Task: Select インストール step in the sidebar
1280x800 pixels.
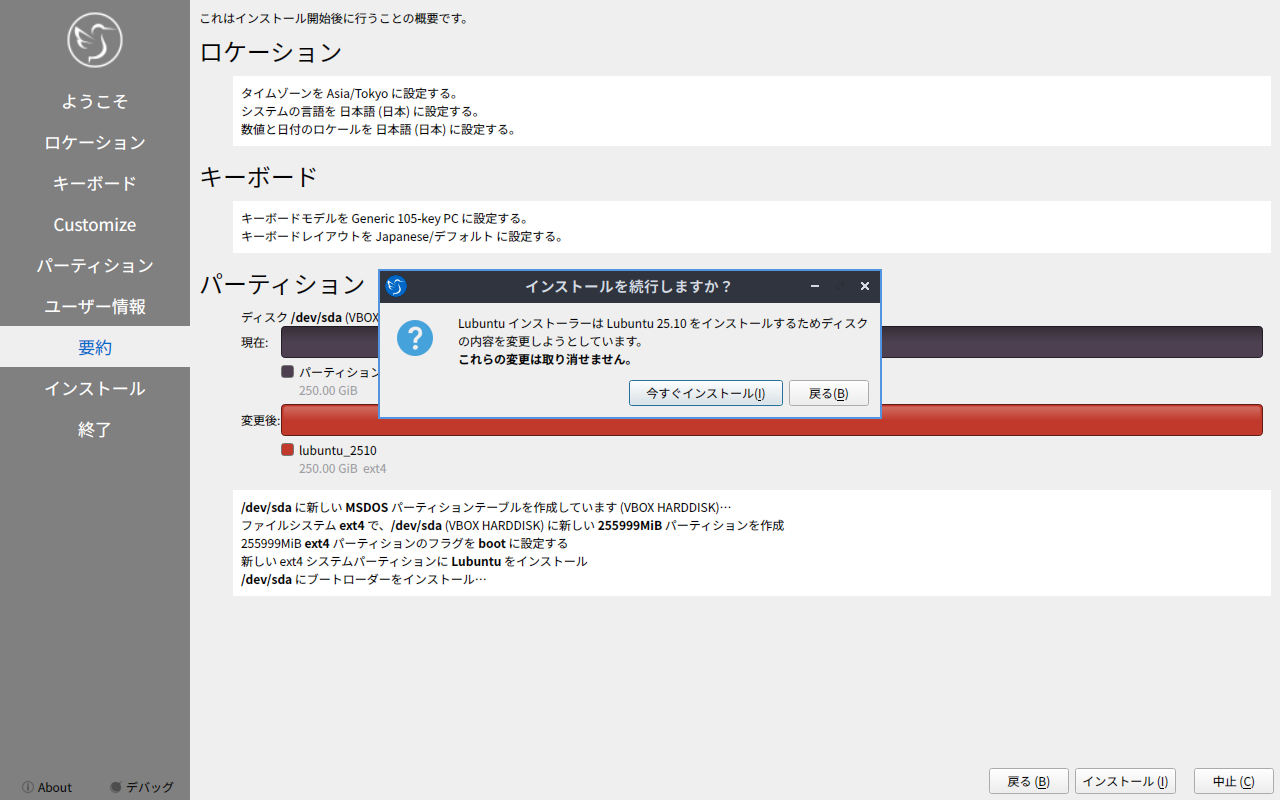Action: (x=95, y=388)
